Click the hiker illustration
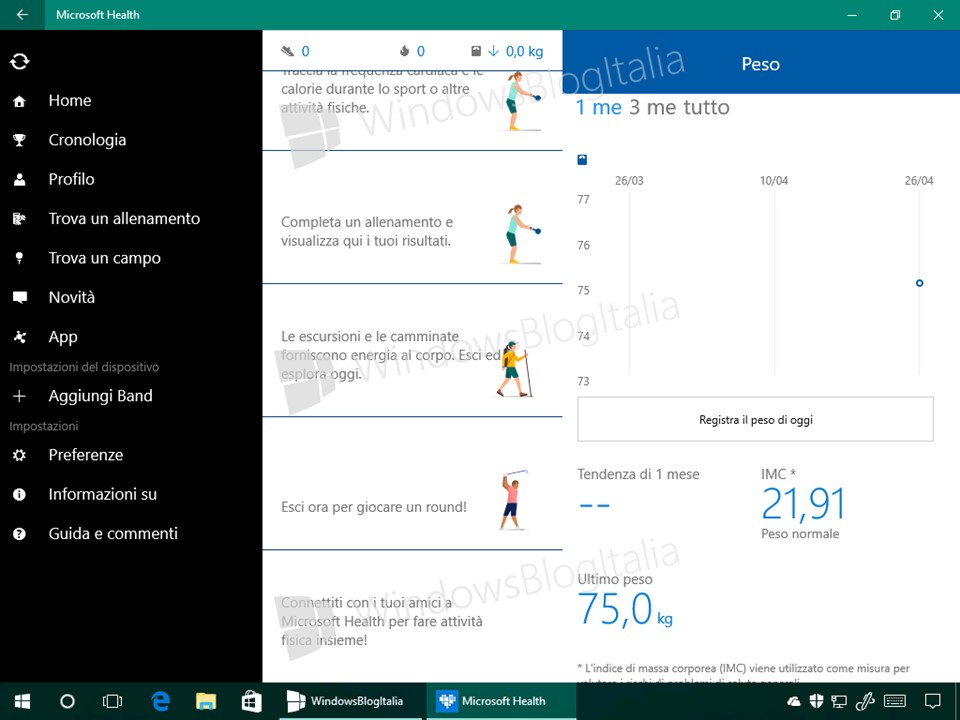The height and width of the screenshot is (720, 960). click(513, 369)
